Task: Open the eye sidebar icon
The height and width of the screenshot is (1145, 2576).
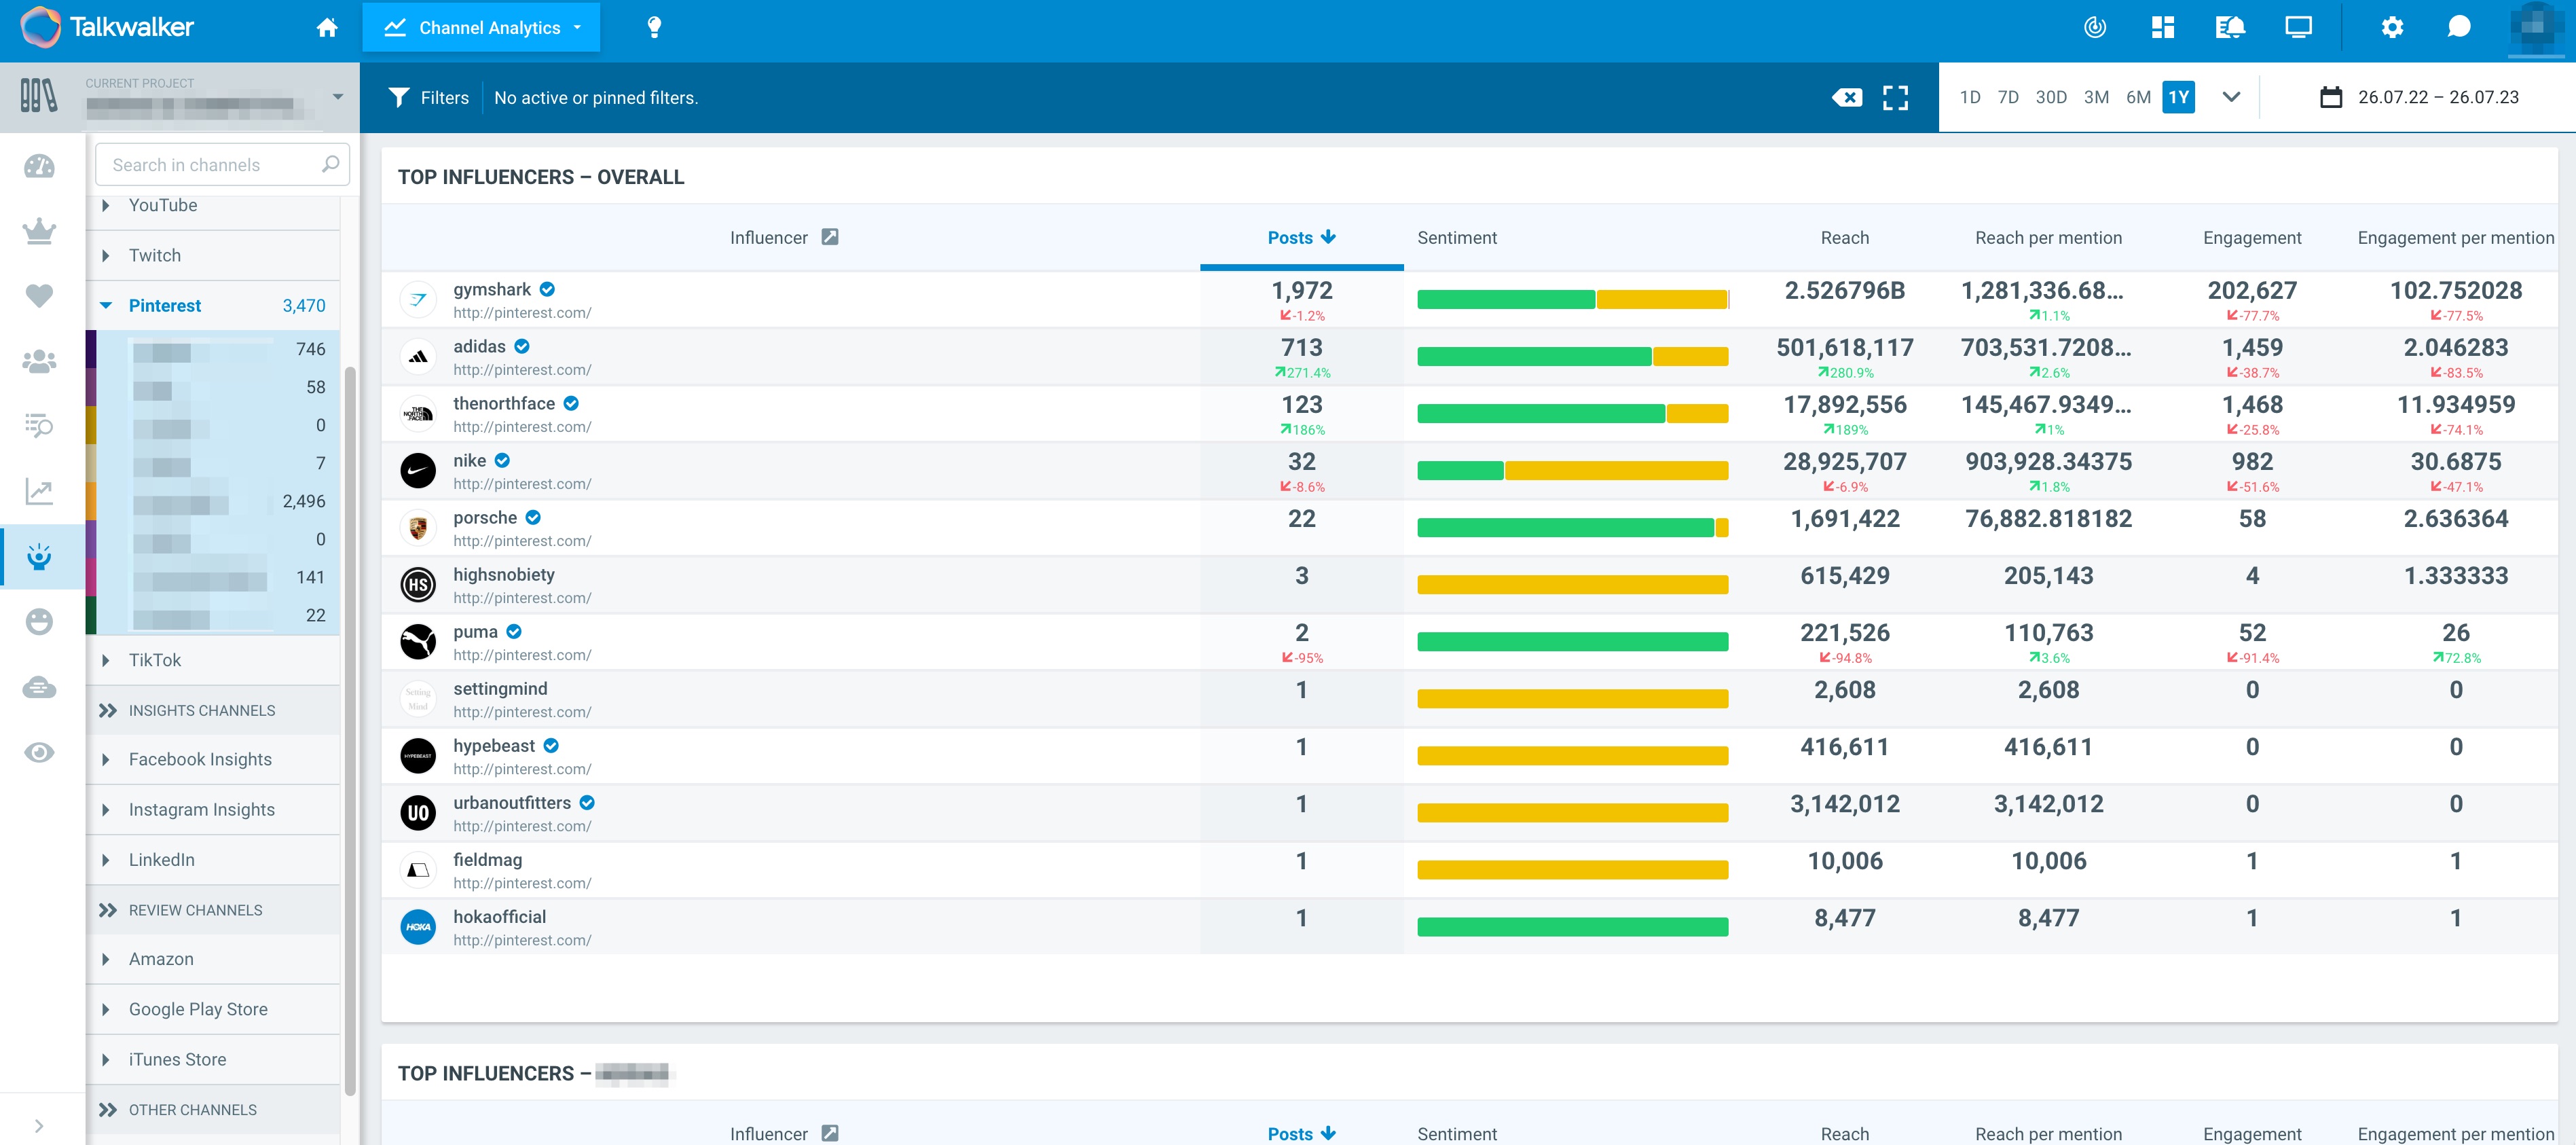Action: click(39, 753)
